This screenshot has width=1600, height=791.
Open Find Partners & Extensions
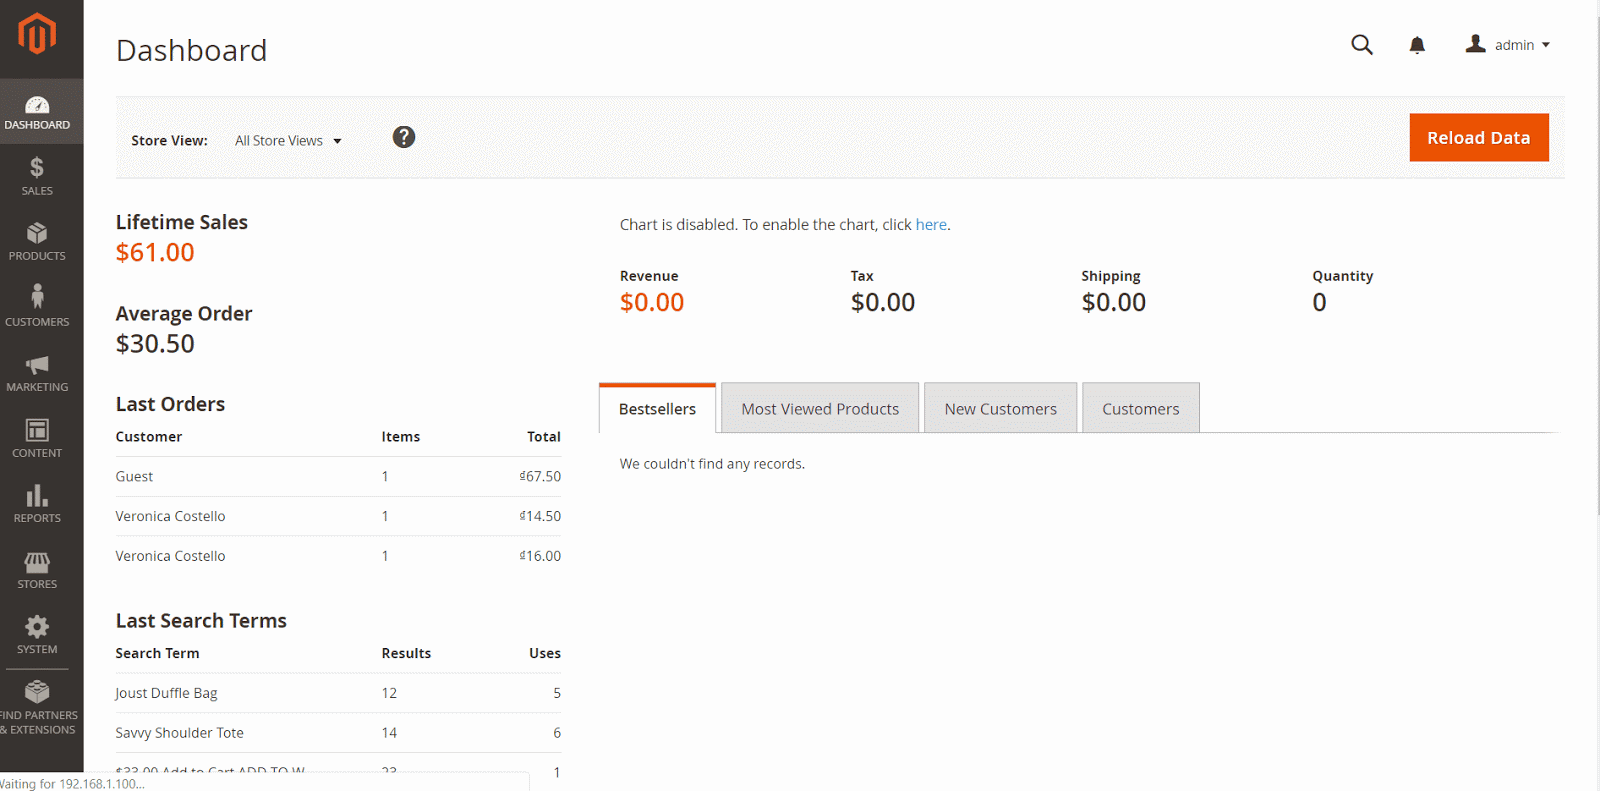coord(37,707)
